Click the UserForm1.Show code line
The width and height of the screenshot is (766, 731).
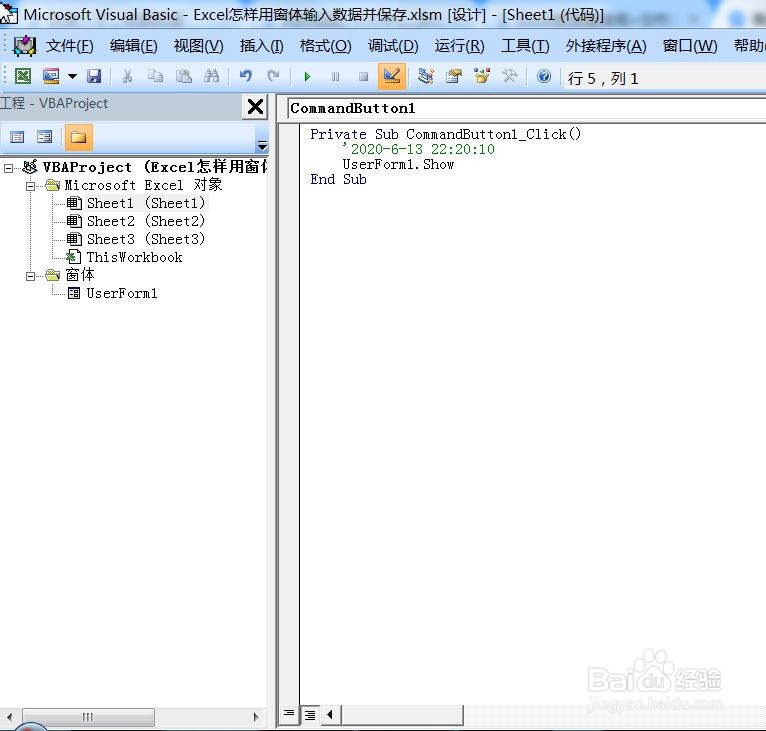tap(398, 164)
